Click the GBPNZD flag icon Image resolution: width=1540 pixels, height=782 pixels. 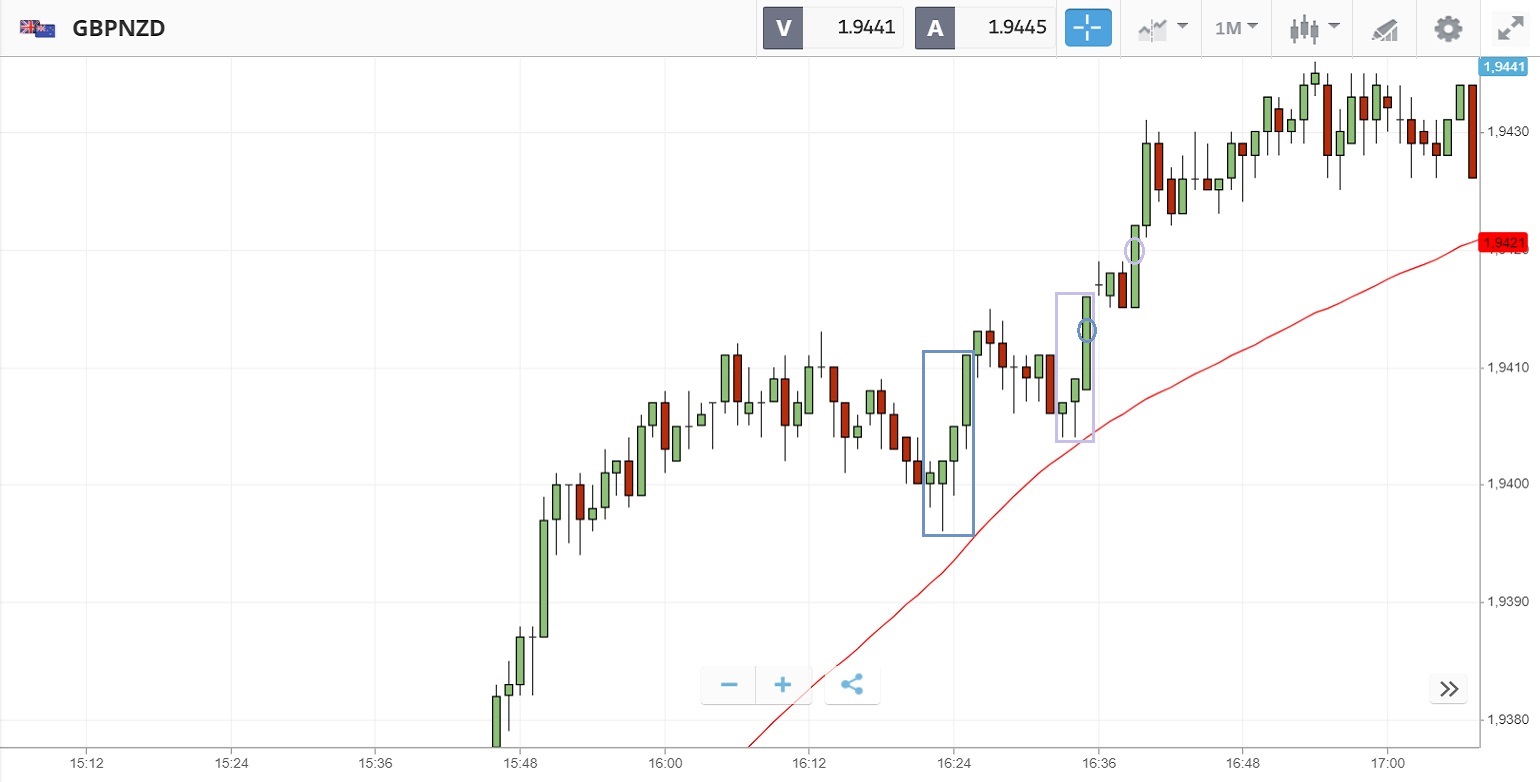(x=38, y=28)
